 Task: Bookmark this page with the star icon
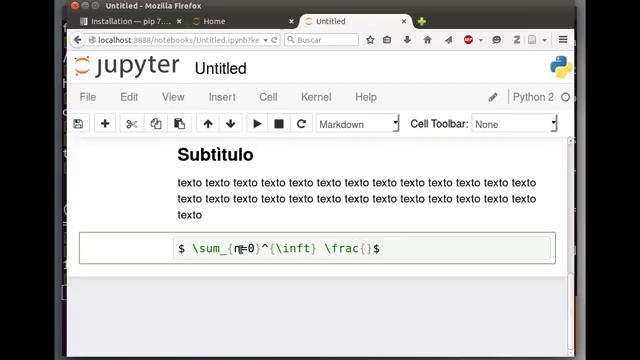pyautogui.click(x=370, y=40)
